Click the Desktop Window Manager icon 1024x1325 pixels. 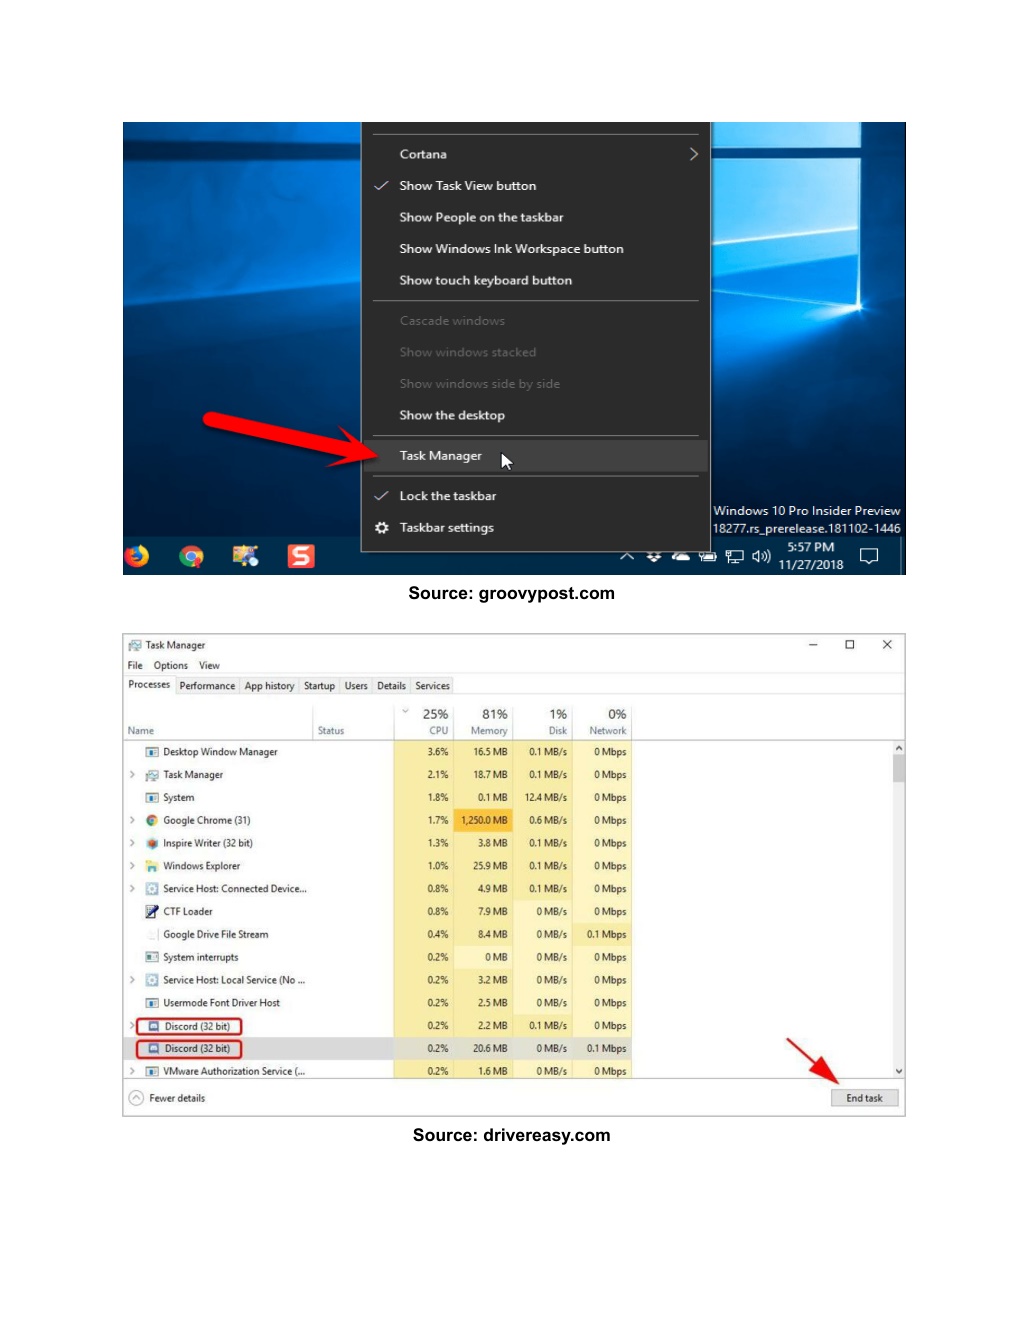152,752
